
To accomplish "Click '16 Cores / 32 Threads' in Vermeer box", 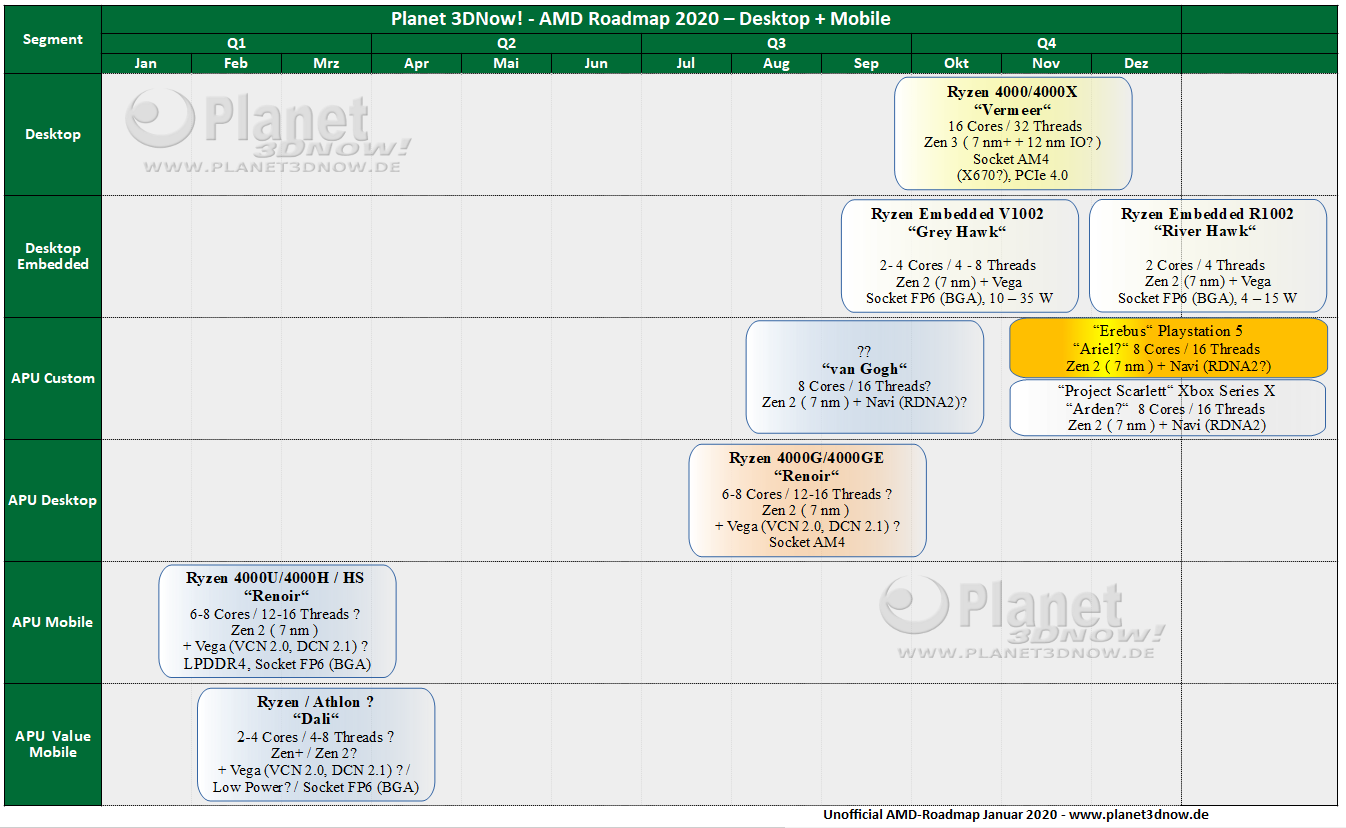I will (1015, 126).
